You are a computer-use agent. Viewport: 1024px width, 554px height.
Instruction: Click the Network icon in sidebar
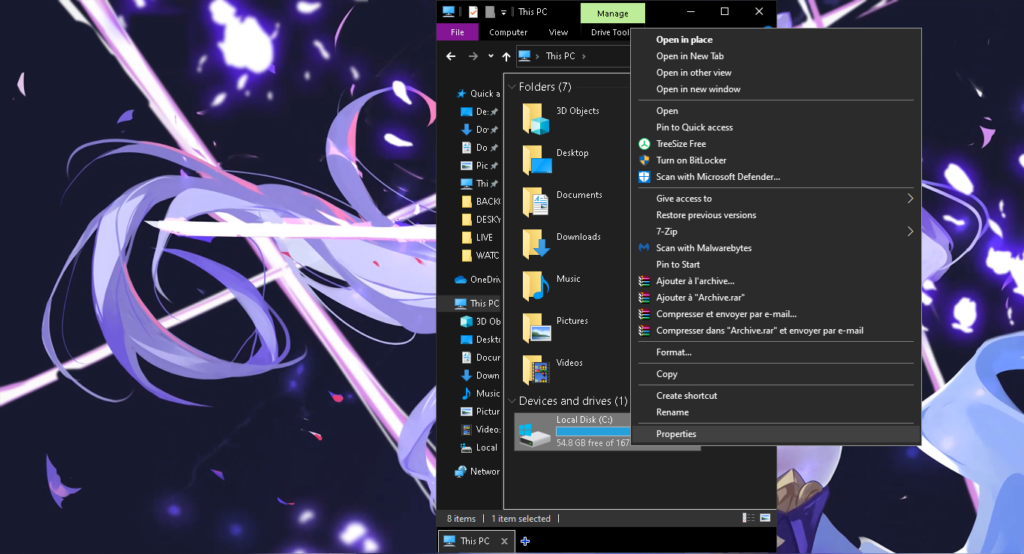click(x=460, y=471)
